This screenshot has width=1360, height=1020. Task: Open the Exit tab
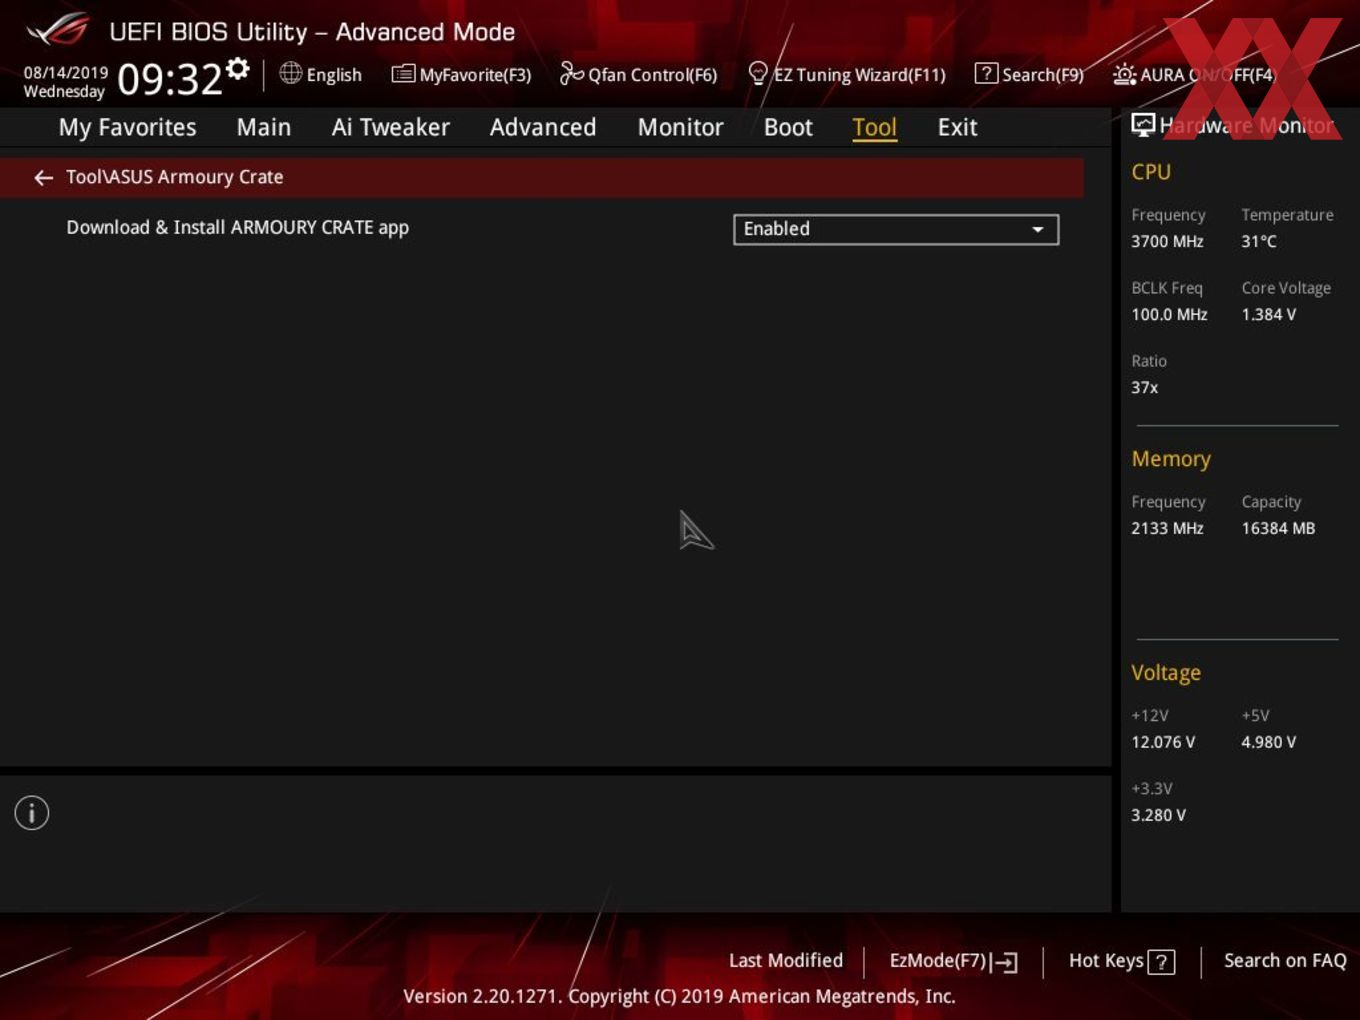(957, 127)
